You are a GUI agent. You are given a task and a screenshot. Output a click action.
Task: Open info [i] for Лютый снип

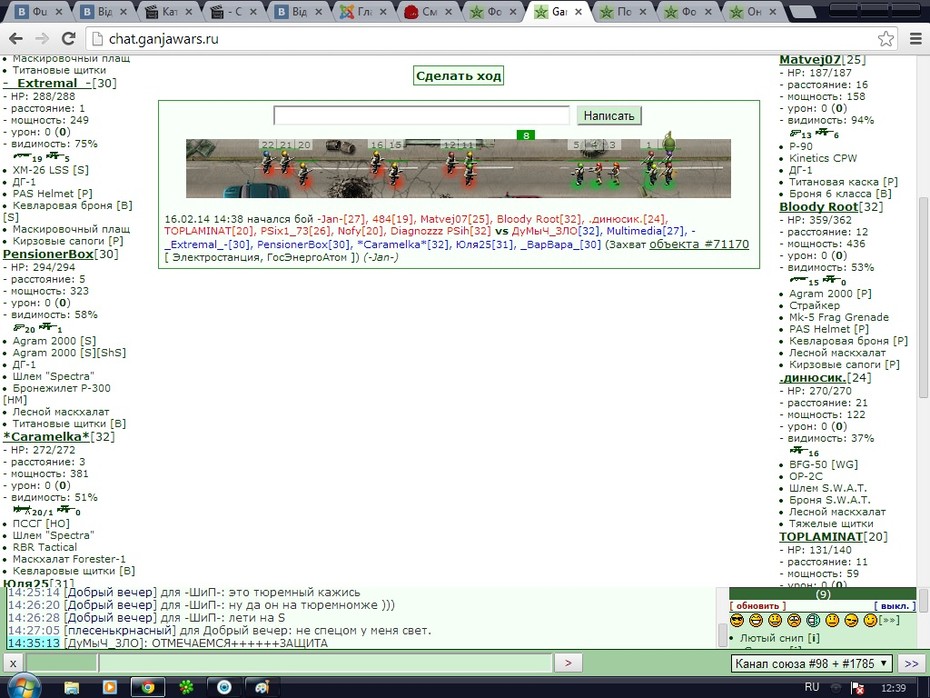(814, 638)
